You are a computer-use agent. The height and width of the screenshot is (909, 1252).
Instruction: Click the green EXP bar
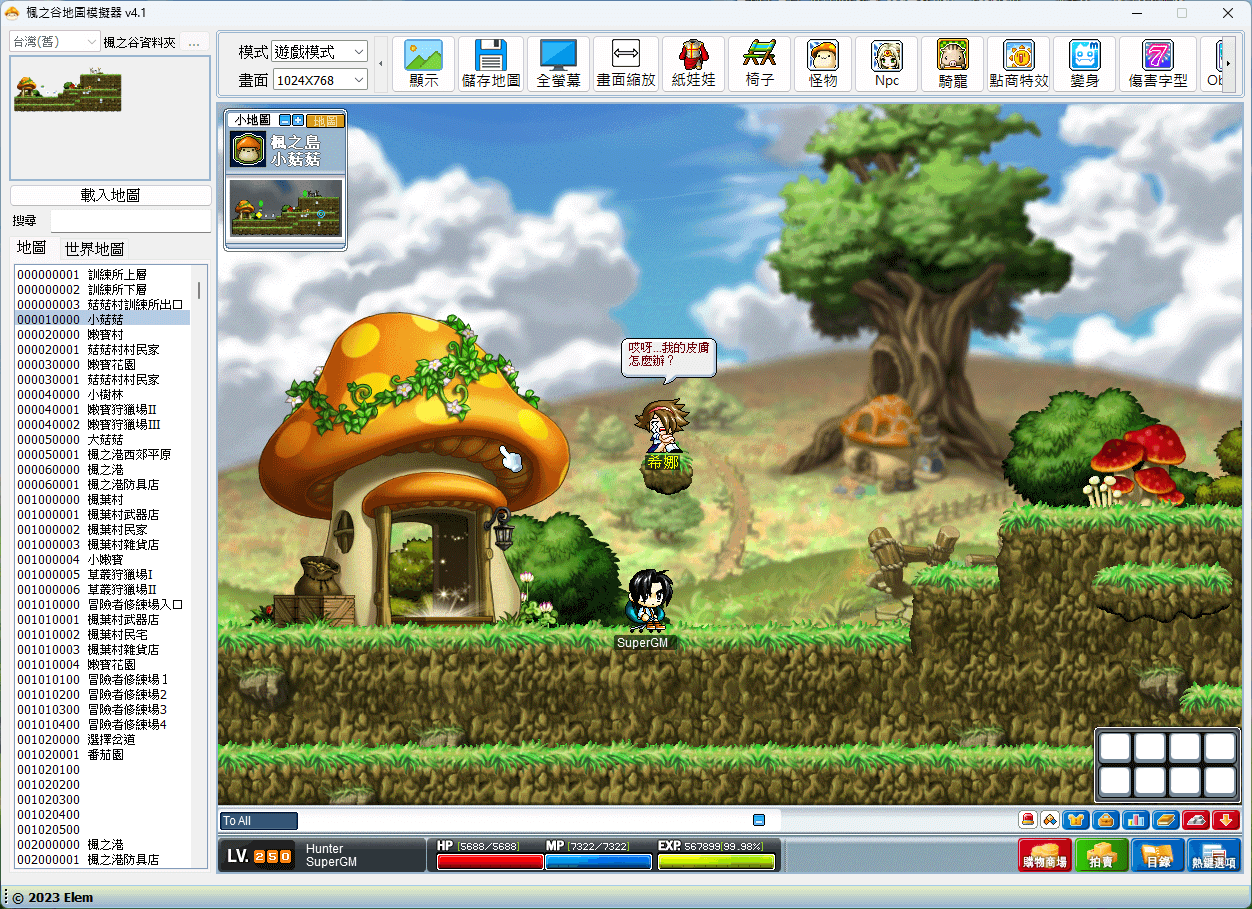716,861
